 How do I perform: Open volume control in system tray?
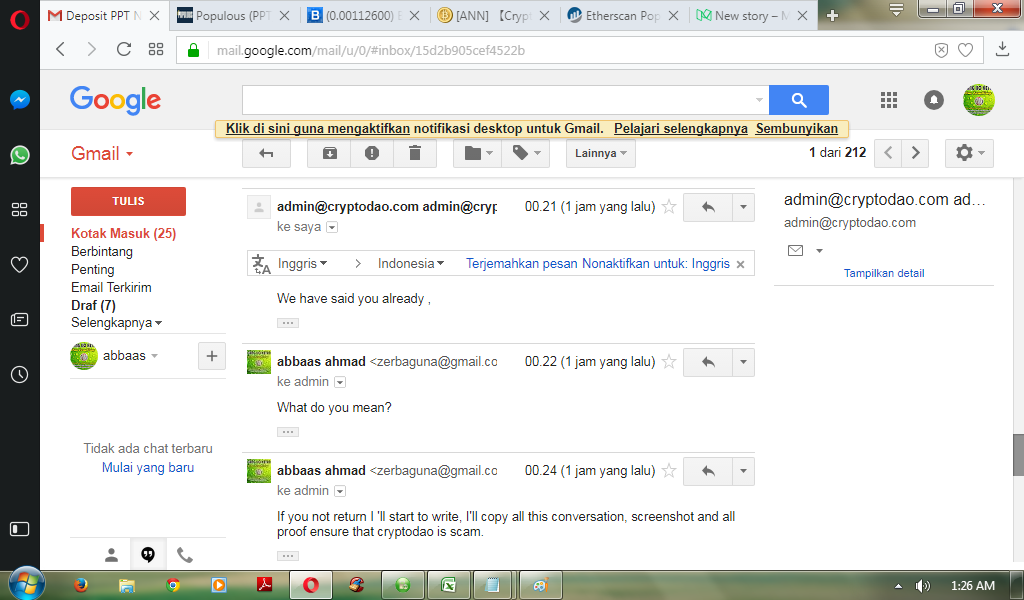tap(923, 586)
